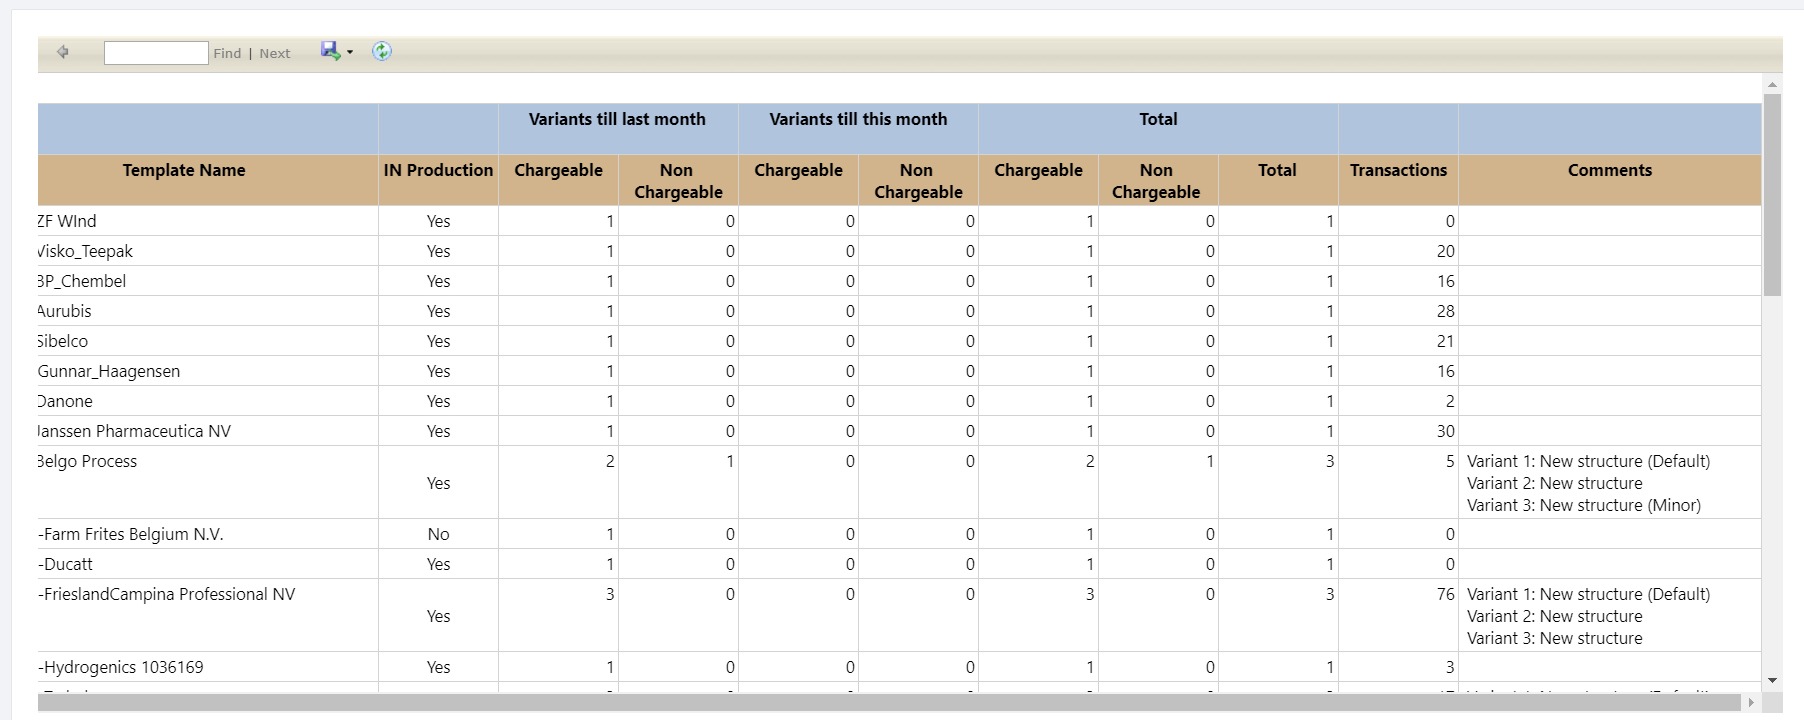The height and width of the screenshot is (720, 1804).
Task: Click vertical scrollbar down arrow
Action: (1773, 681)
